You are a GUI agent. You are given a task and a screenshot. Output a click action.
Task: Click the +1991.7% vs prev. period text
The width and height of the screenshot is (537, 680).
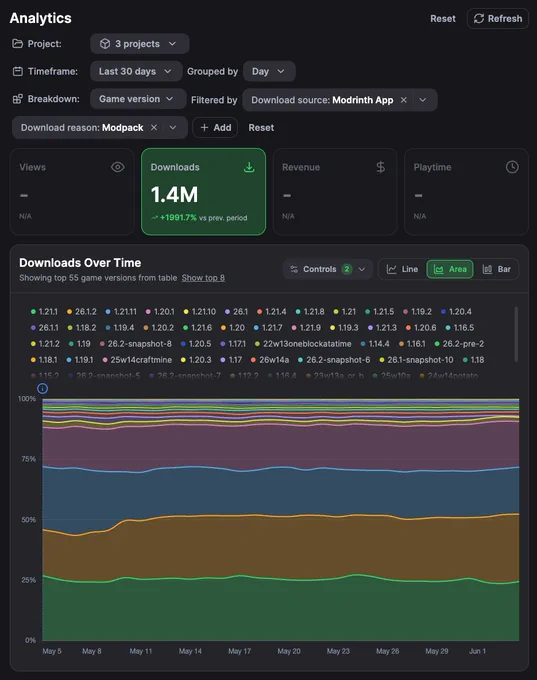(199, 218)
